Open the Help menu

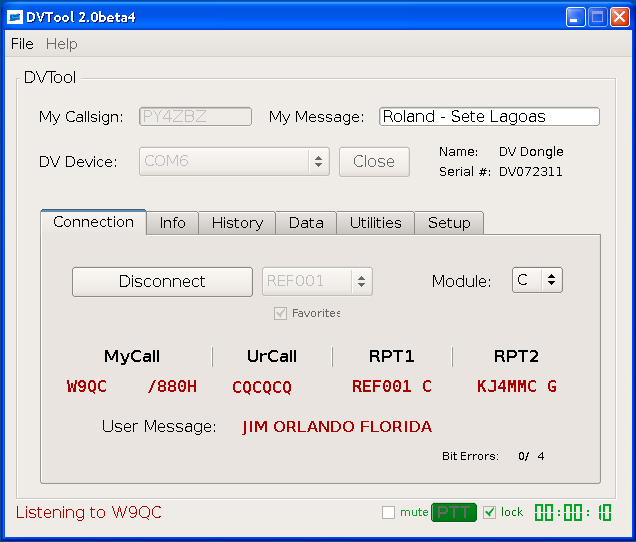point(61,44)
